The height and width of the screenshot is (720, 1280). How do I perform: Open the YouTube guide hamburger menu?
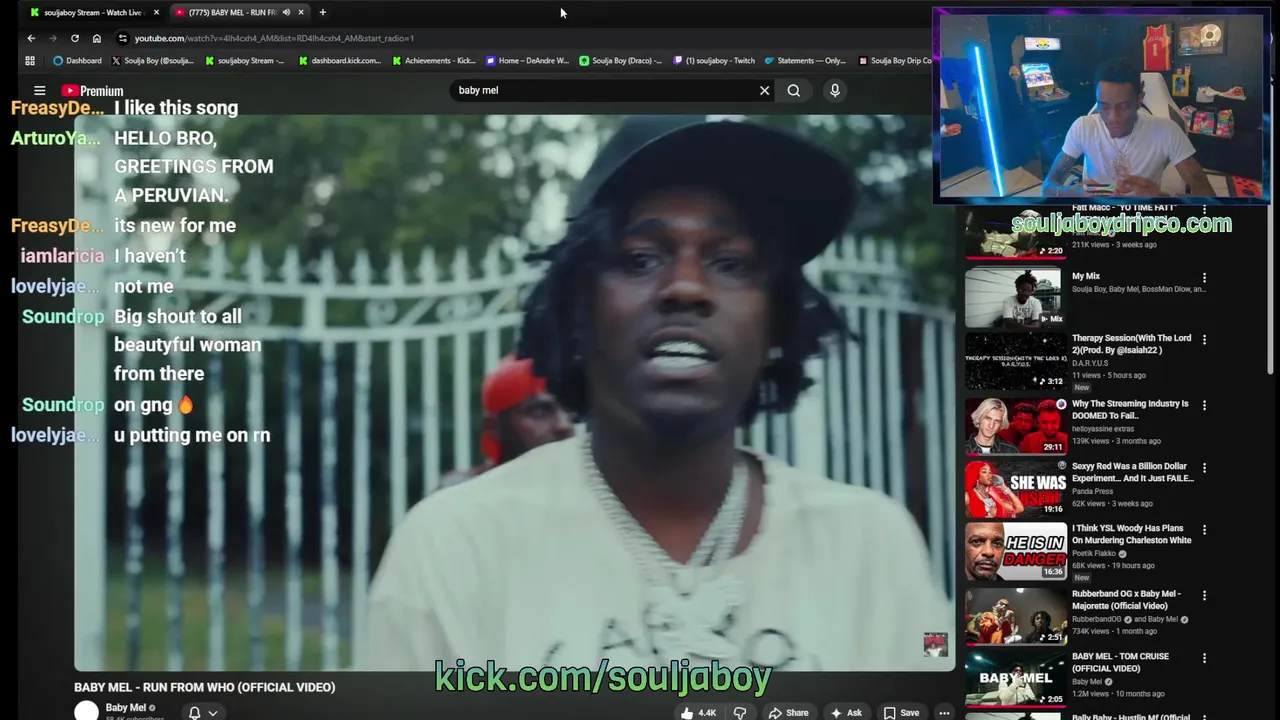pyautogui.click(x=40, y=90)
